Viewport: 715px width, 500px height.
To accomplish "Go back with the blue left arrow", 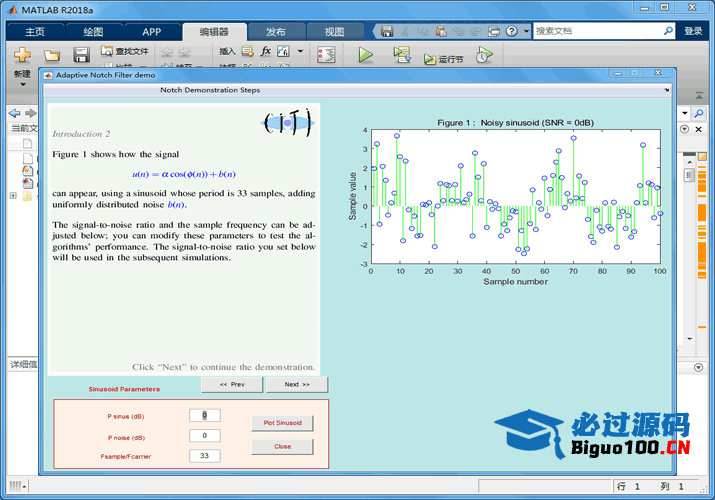I will (x=15, y=113).
